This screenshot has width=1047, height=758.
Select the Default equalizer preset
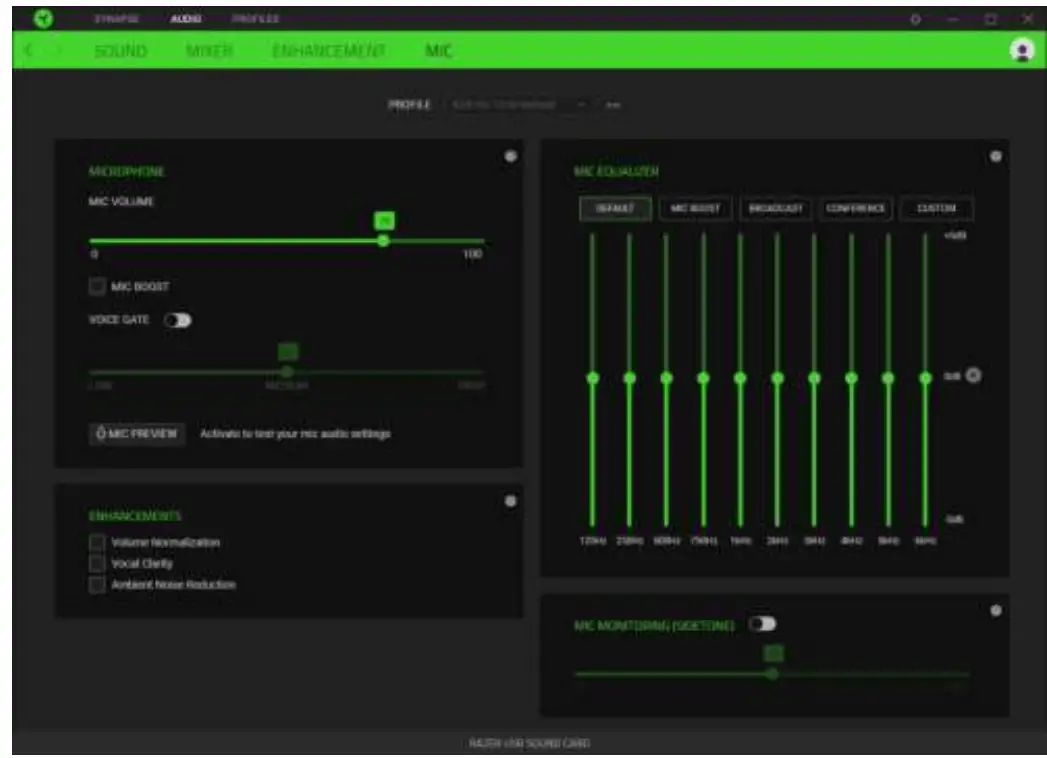615,208
